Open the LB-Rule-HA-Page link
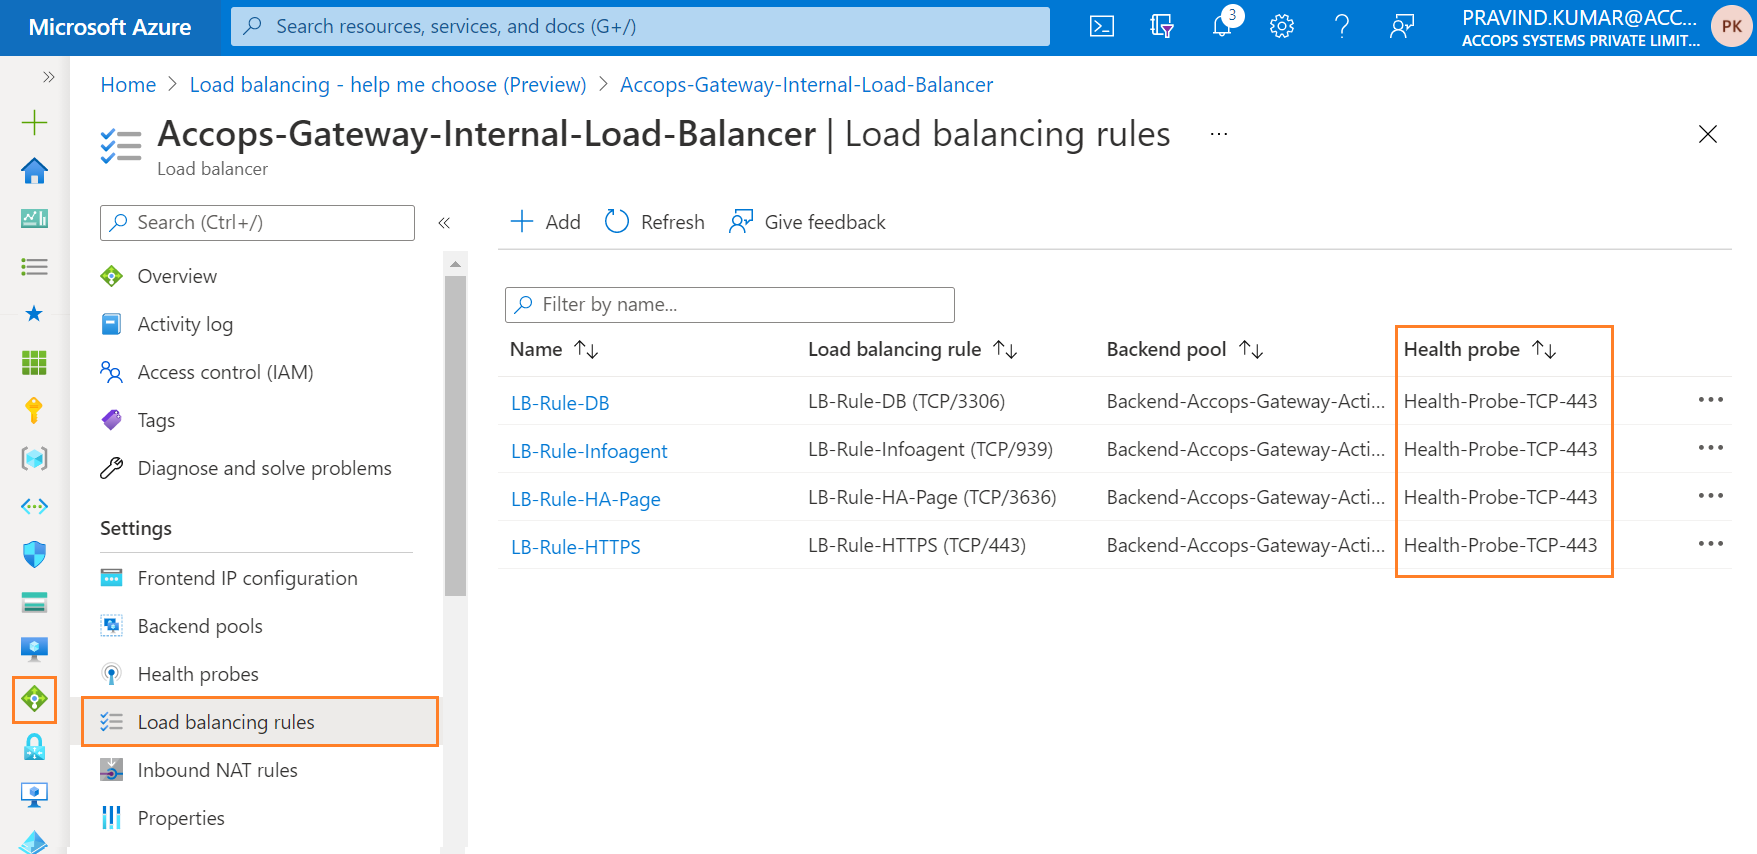This screenshot has height=854, width=1757. tap(585, 499)
